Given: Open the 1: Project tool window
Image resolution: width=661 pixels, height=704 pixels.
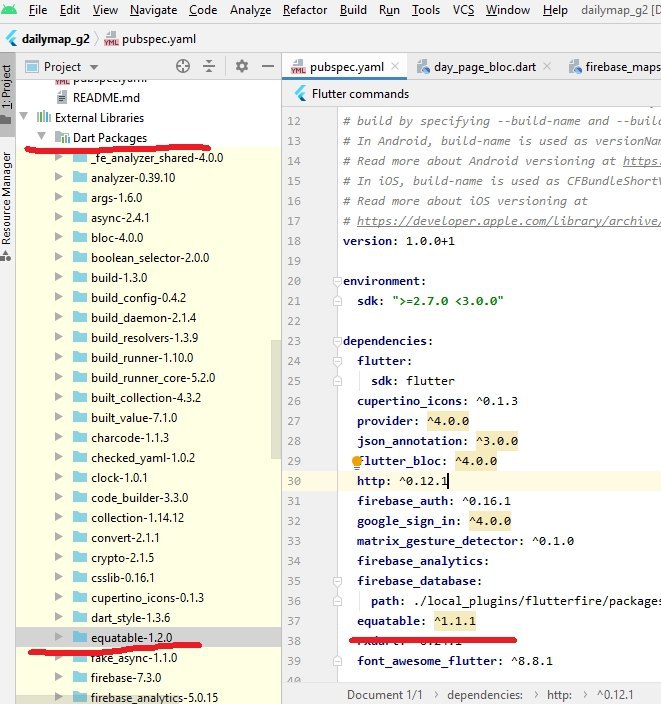Looking at the screenshot, I should pyautogui.click(x=7, y=94).
